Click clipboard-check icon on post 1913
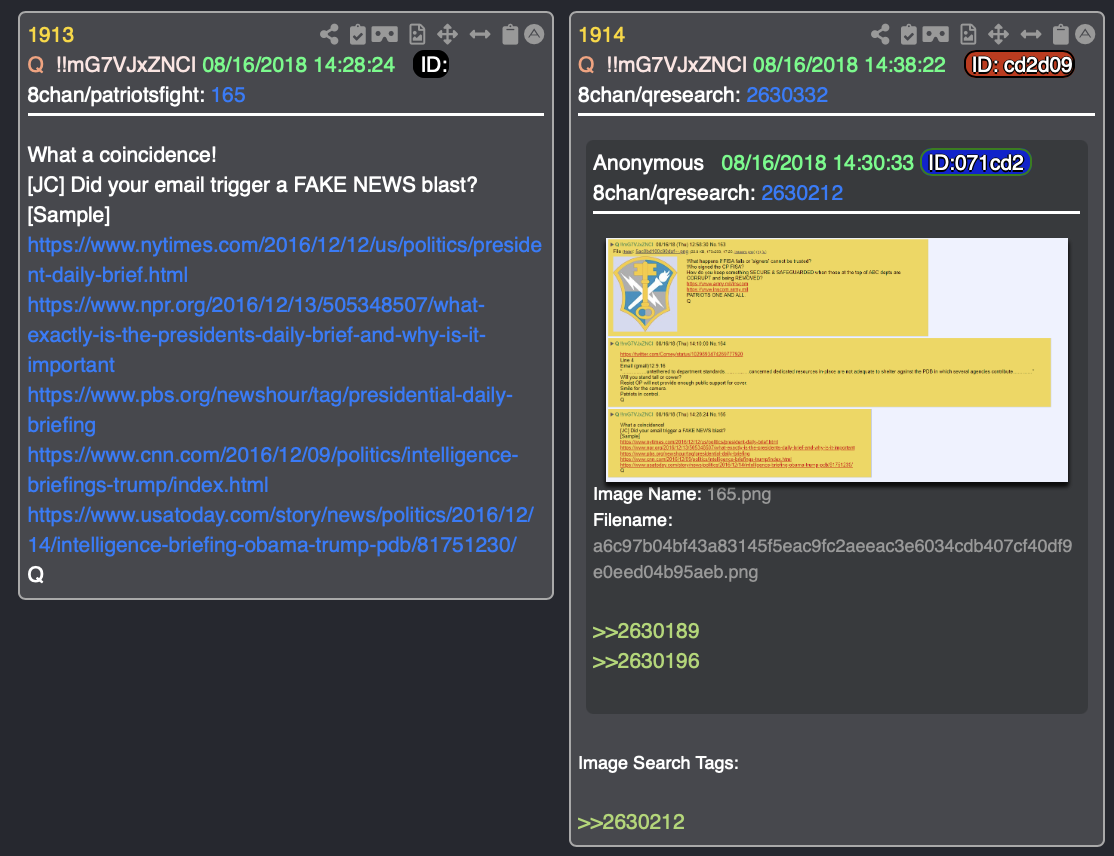Screen dimensions: 1114x856 (358, 34)
